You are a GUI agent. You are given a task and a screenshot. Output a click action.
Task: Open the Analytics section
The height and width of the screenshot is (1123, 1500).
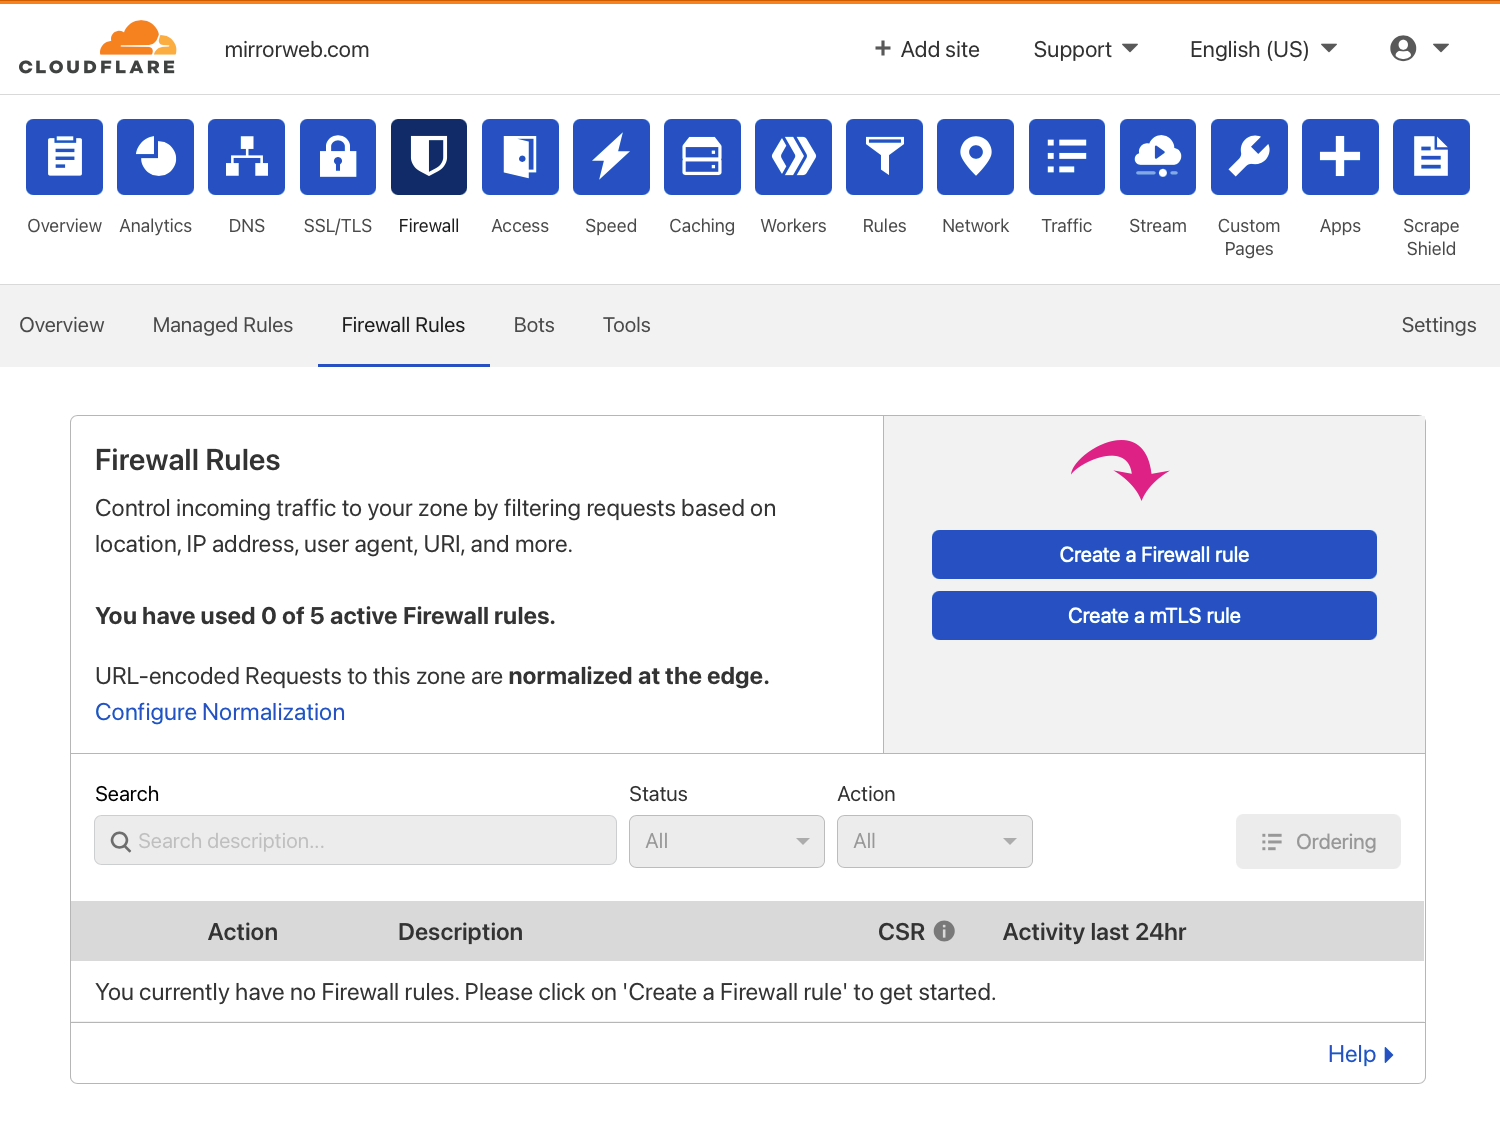155,157
